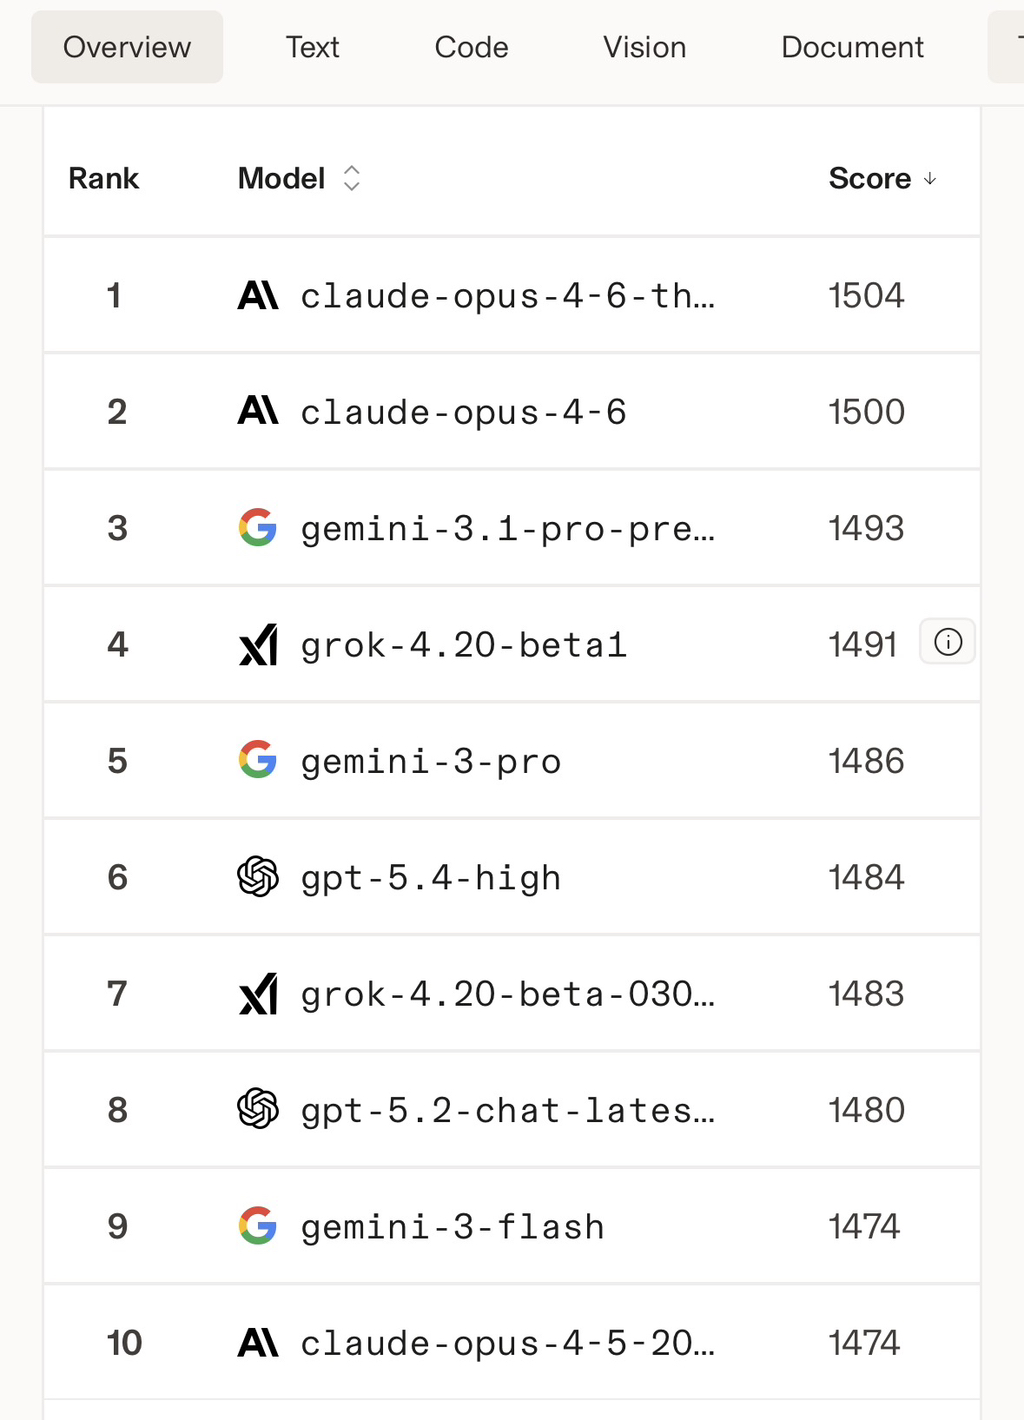Click the xAI logo beside grok-4.20-beta1

click(258, 644)
